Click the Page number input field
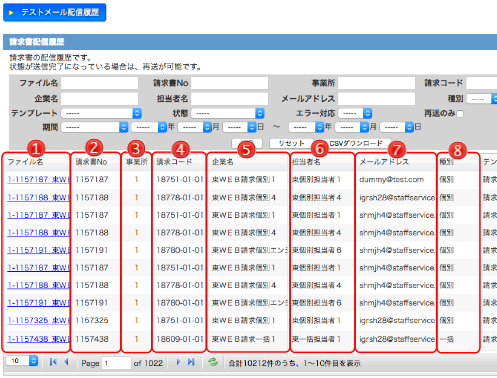This screenshot has height=378, width=497. point(117,363)
